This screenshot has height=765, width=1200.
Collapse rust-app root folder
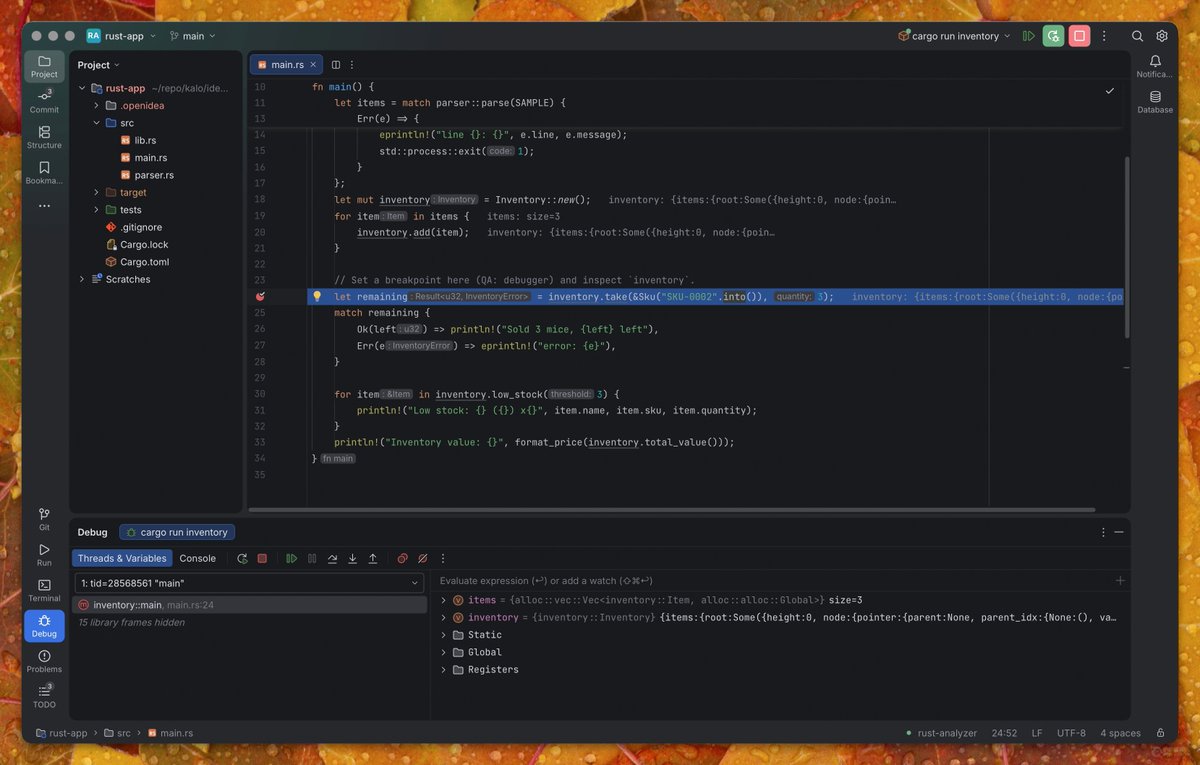pos(82,88)
